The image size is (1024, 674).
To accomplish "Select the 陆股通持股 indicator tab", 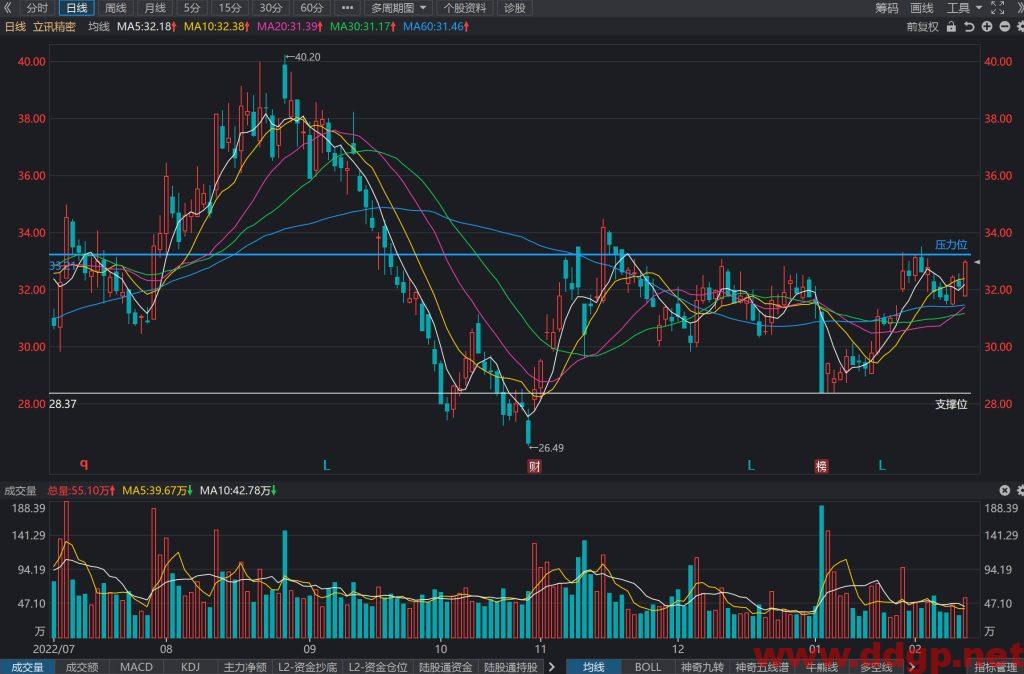I will (511, 667).
